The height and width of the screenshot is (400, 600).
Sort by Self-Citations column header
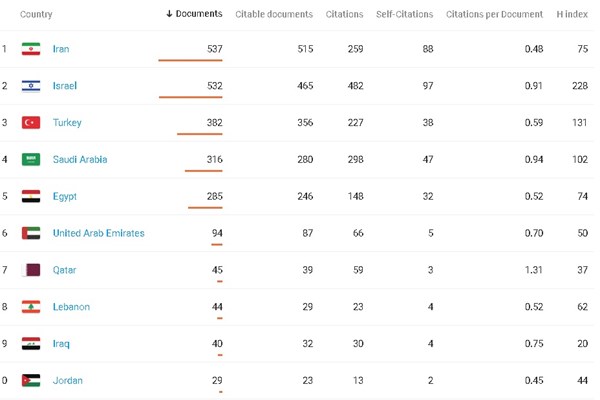coord(404,14)
